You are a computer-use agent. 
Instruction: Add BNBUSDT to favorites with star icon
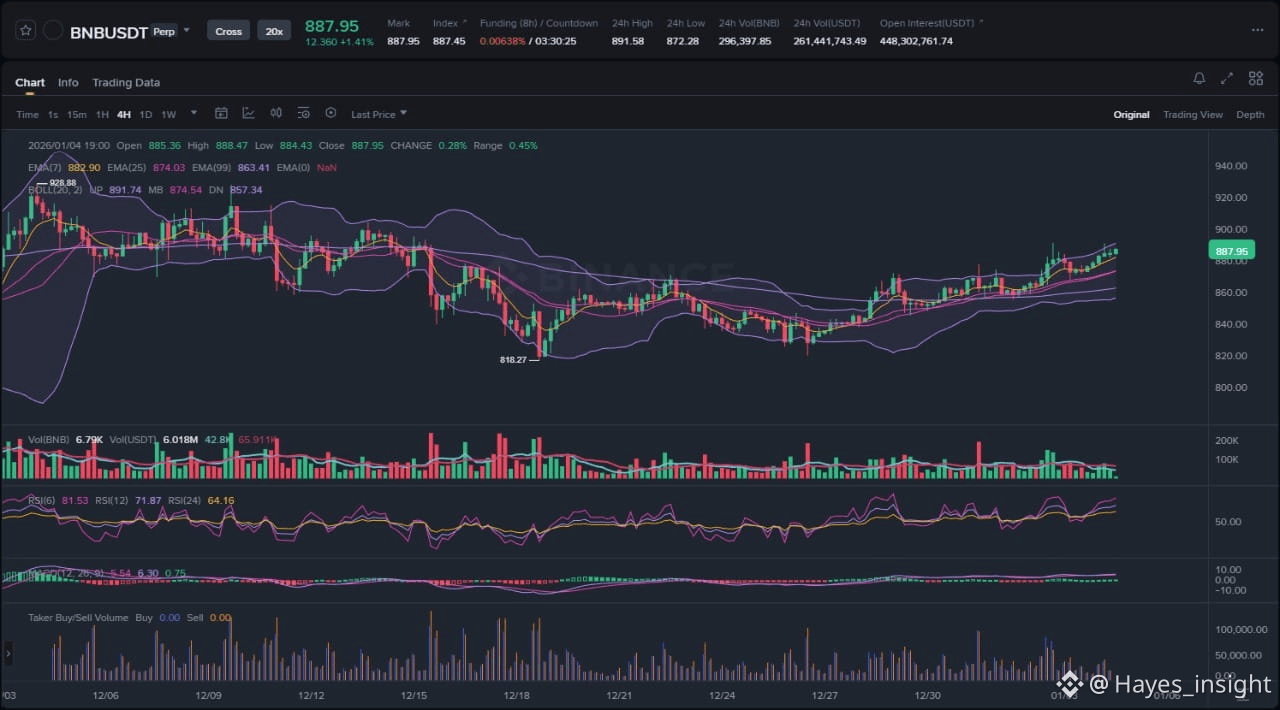point(26,31)
